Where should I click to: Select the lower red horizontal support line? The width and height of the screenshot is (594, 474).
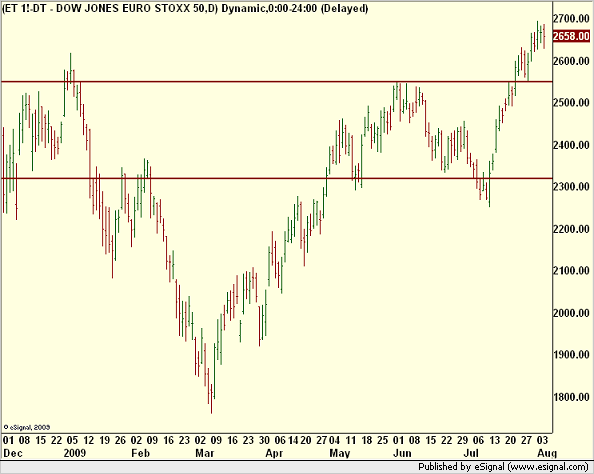pyautogui.click(x=277, y=178)
